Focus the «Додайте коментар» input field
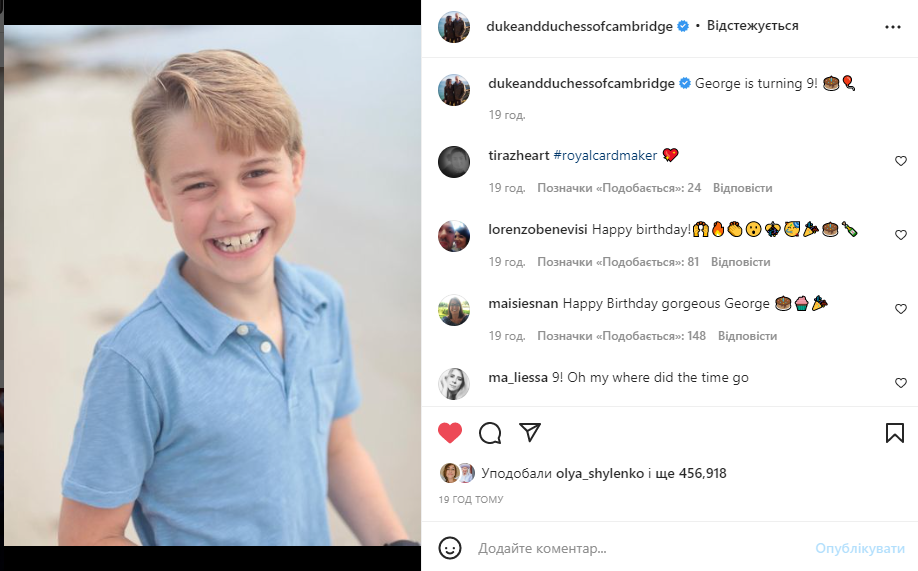 point(640,549)
